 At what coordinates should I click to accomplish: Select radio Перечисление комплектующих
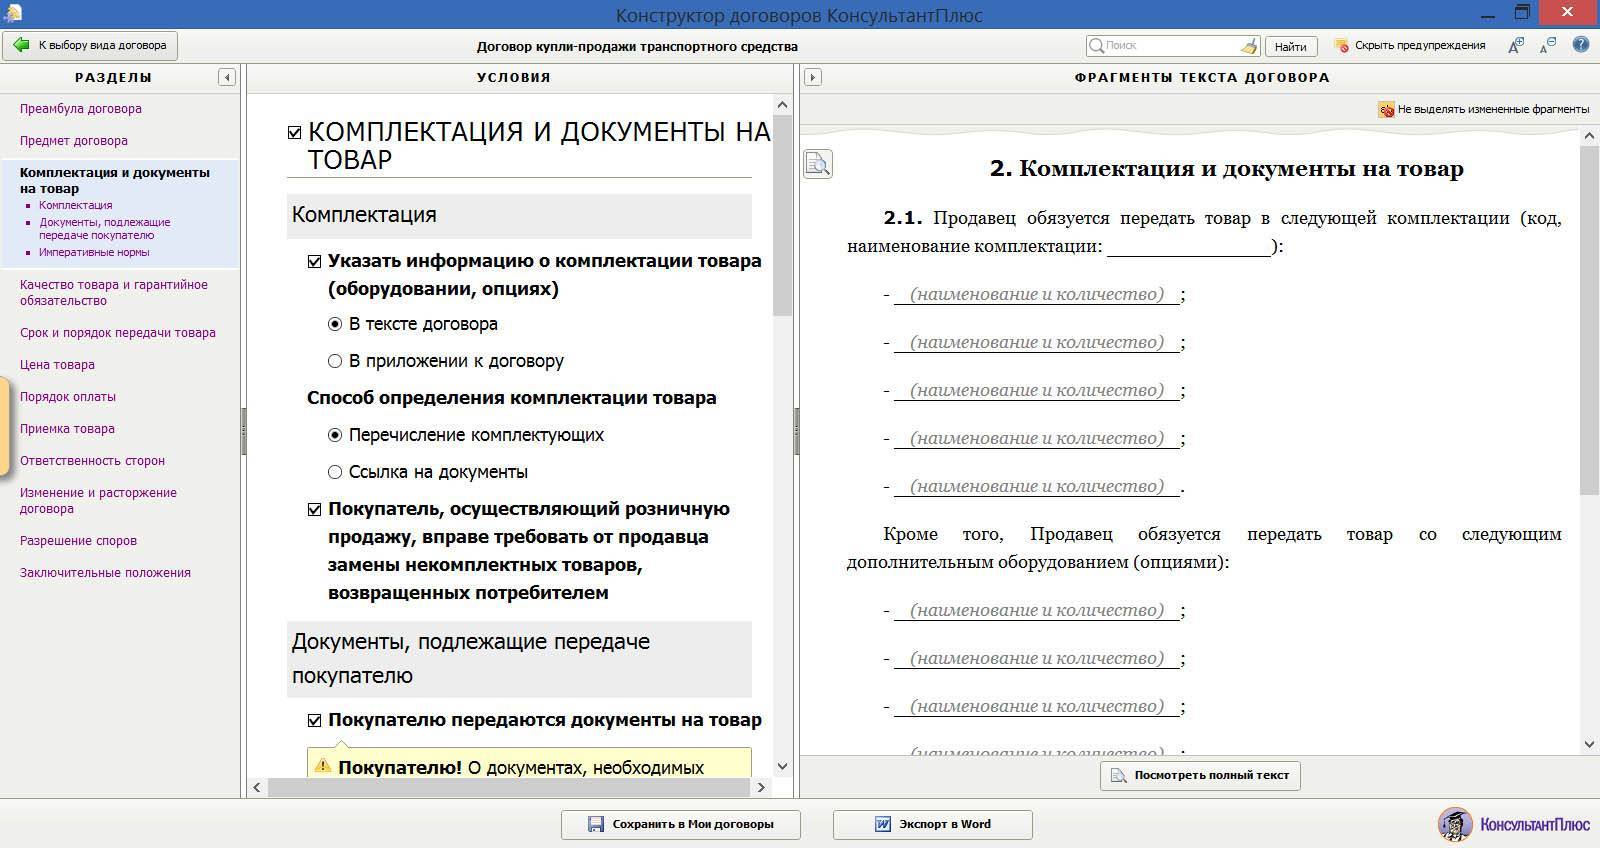coord(335,435)
